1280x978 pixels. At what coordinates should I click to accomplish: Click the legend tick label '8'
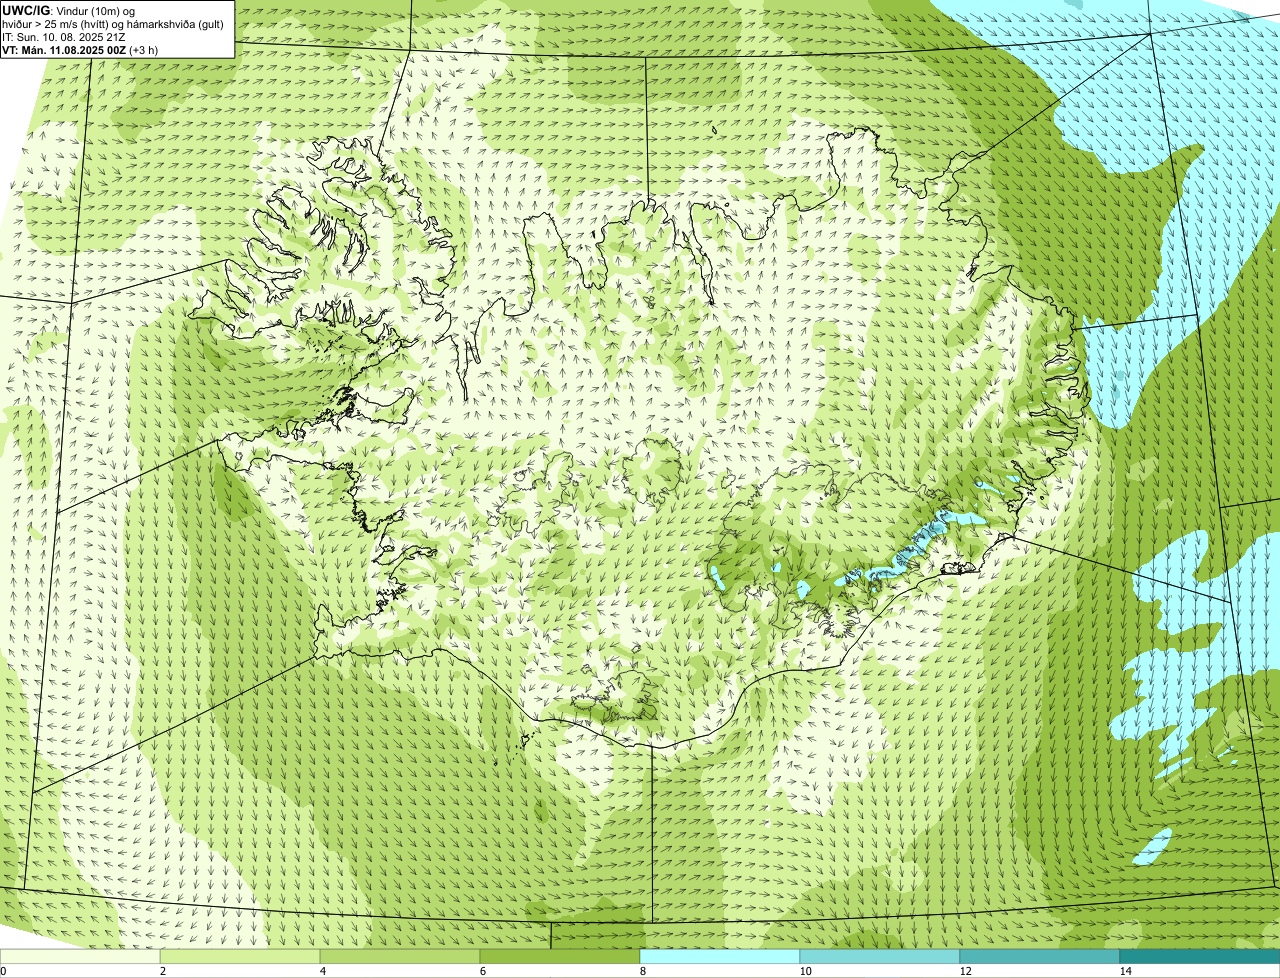641,971
